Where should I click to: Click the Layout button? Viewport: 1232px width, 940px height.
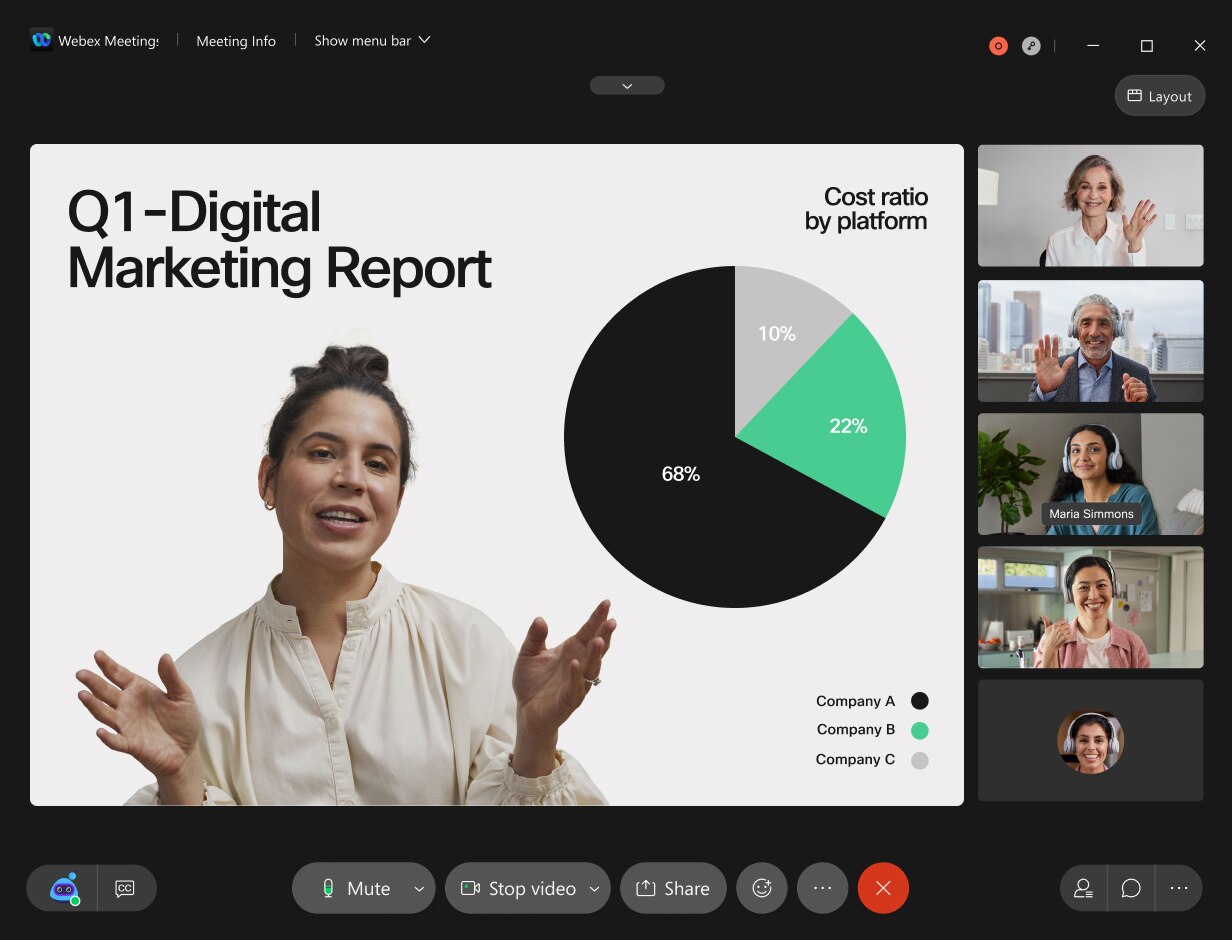coord(1159,95)
